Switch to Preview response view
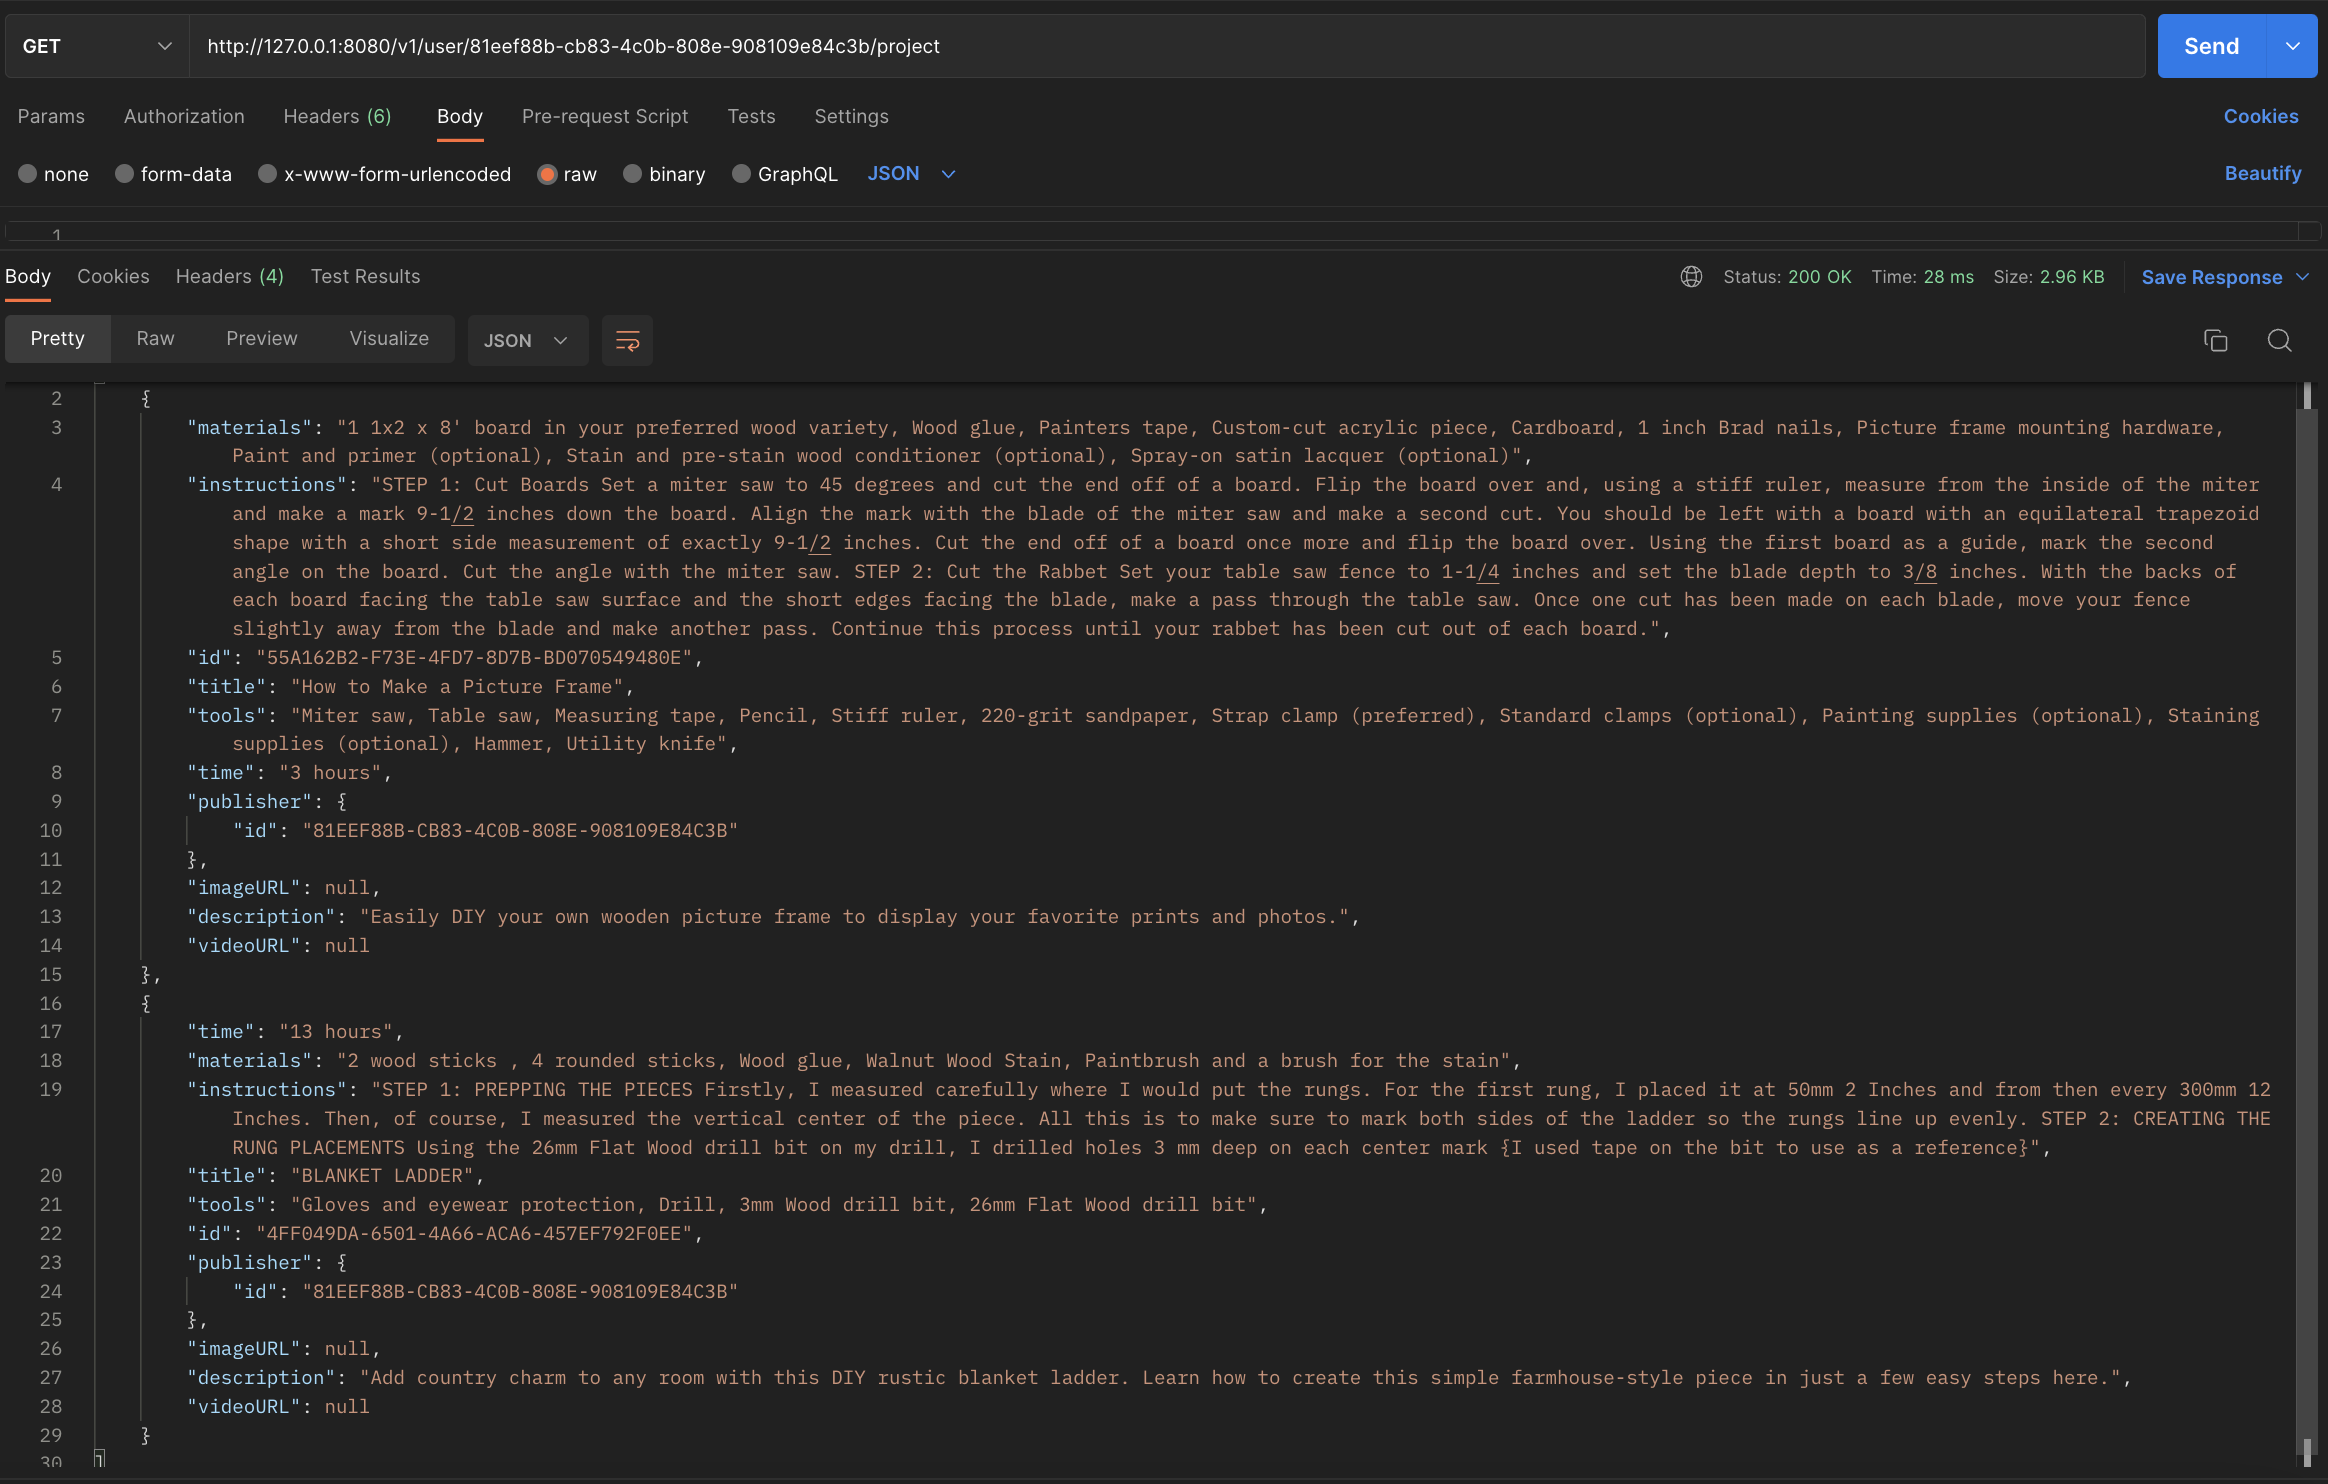This screenshot has height=1484, width=2328. [262, 339]
